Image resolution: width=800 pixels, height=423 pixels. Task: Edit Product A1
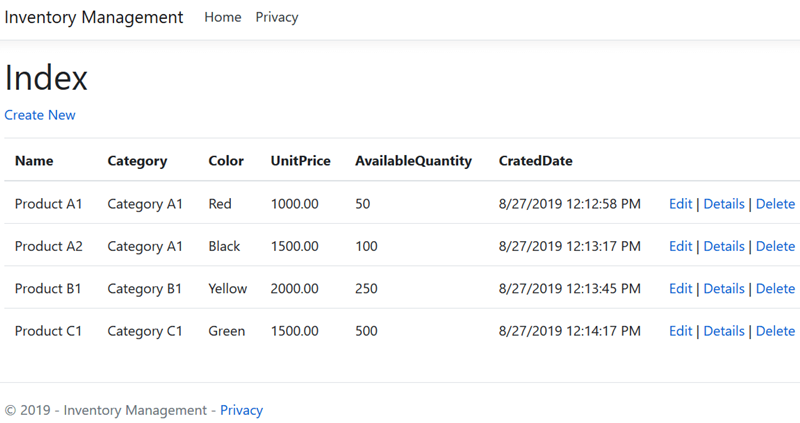tap(680, 204)
